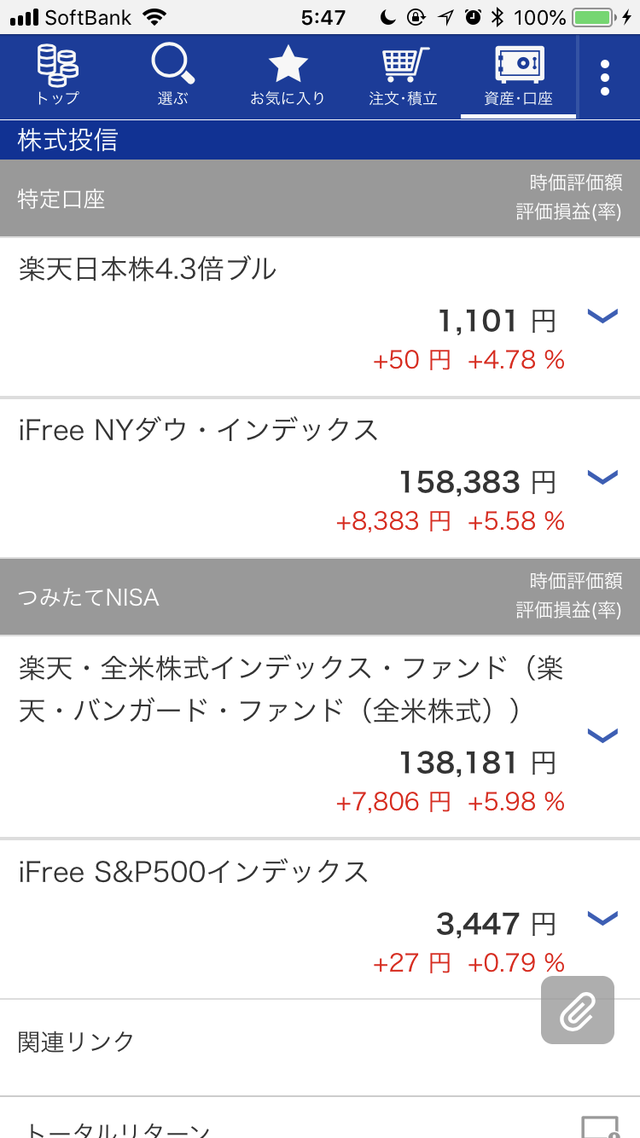Tap the 株式投信 title bar

(320, 140)
